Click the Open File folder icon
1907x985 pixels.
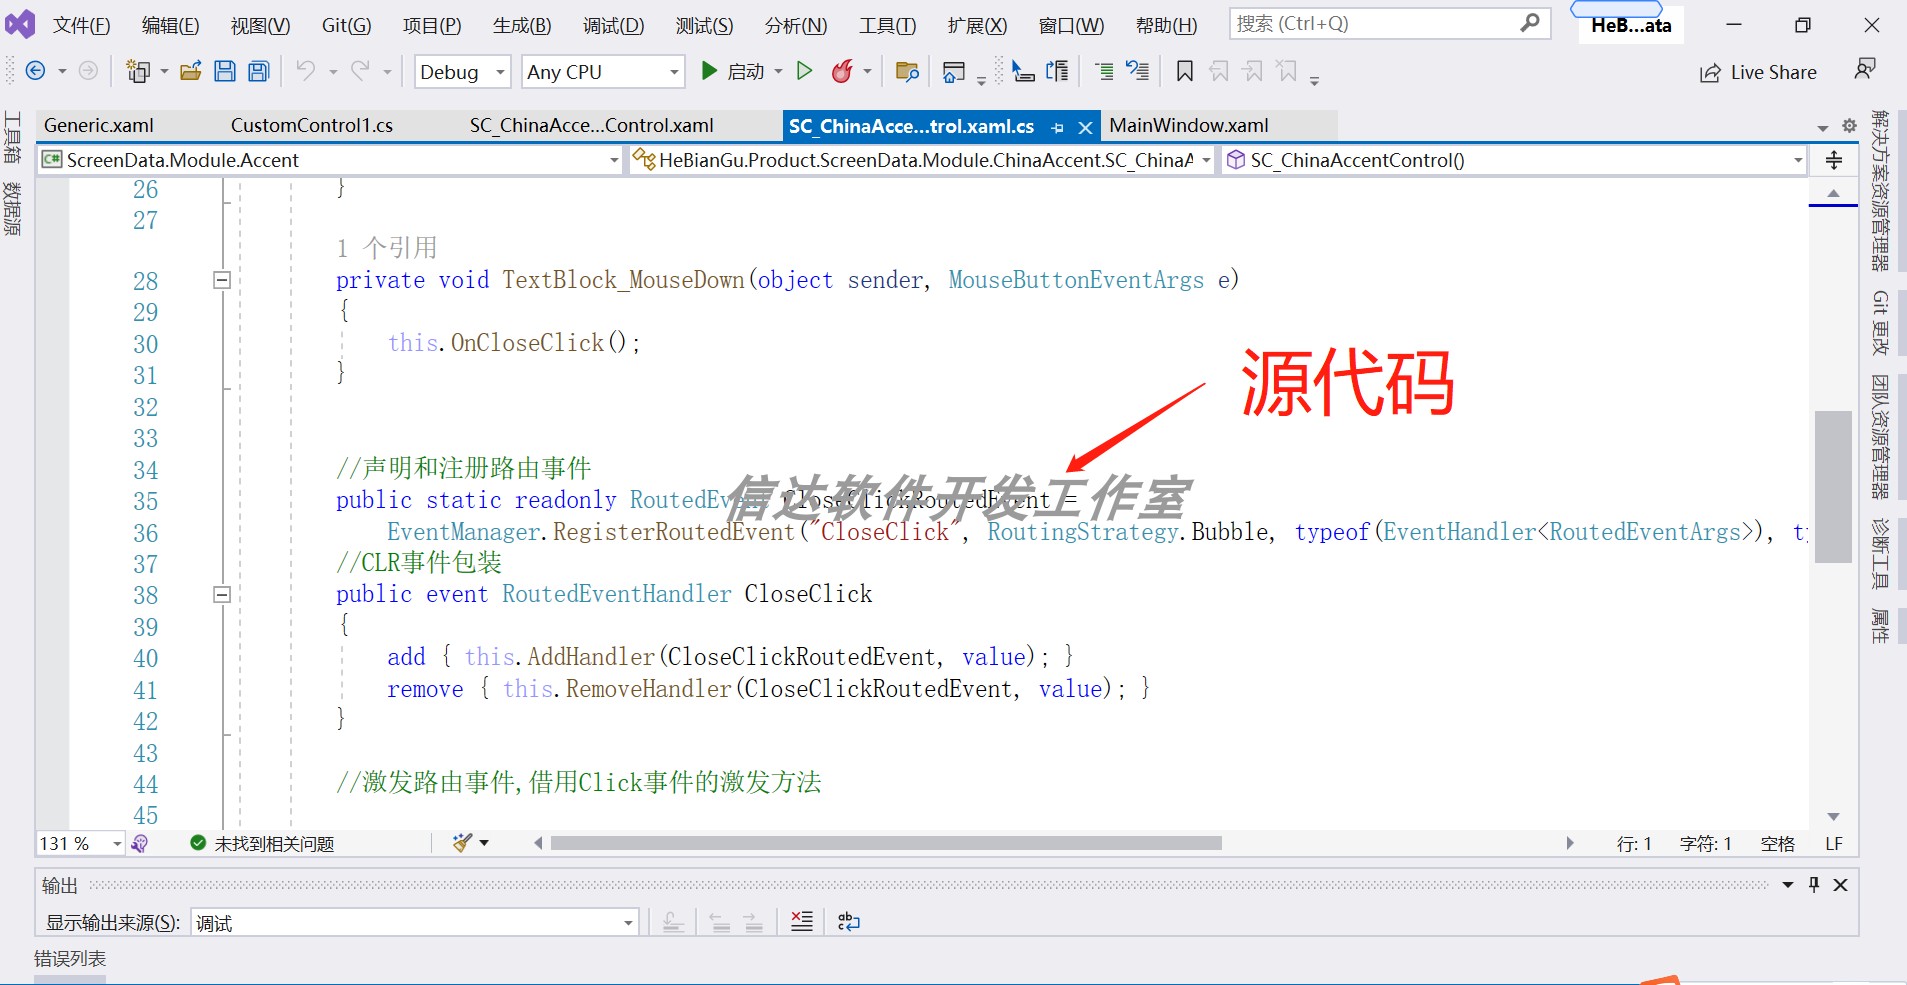click(x=191, y=71)
